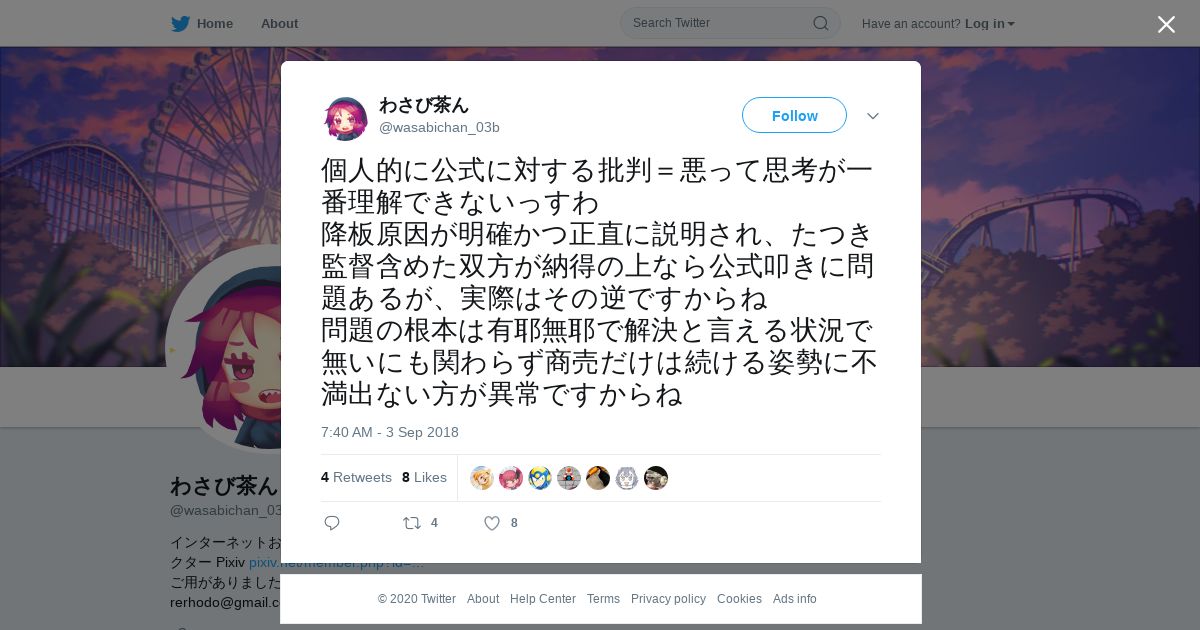Click the first liker's avatar thumbnail

[x=482, y=478]
